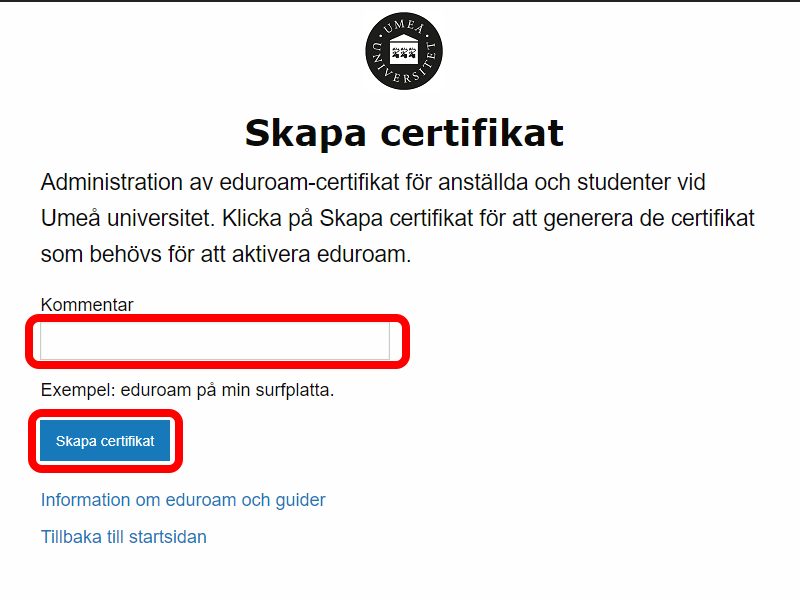Select the black round logo above the heading

tap(402, 50)
